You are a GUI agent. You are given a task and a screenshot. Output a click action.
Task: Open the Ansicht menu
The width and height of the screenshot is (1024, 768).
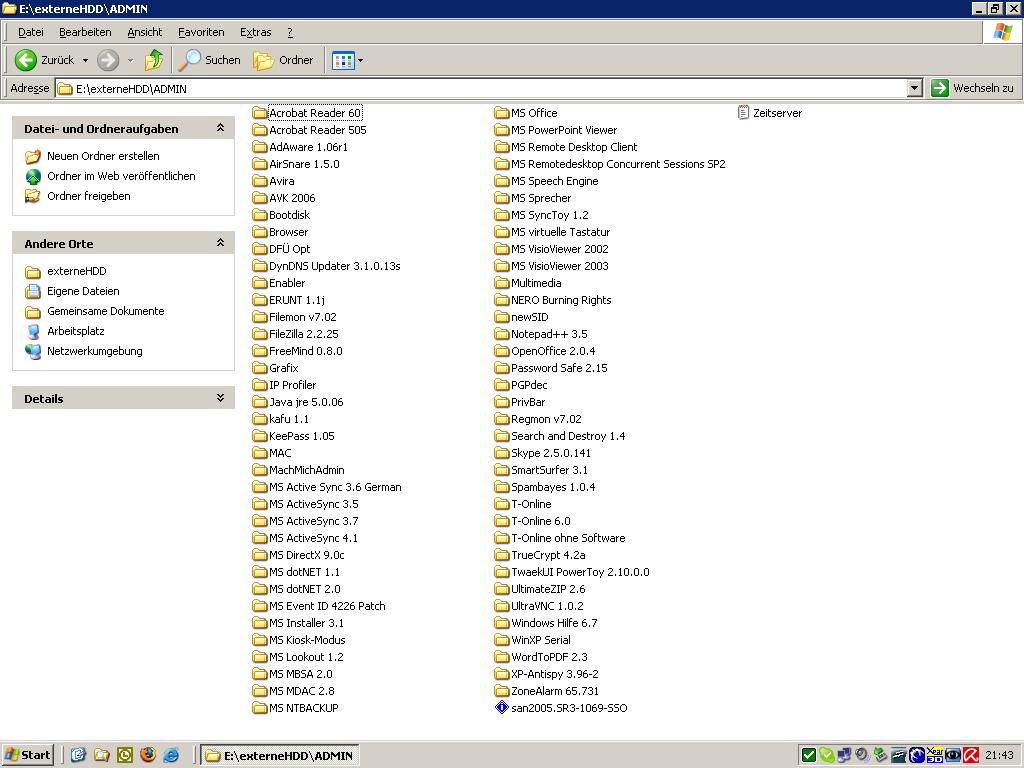[x=144, y=32]
